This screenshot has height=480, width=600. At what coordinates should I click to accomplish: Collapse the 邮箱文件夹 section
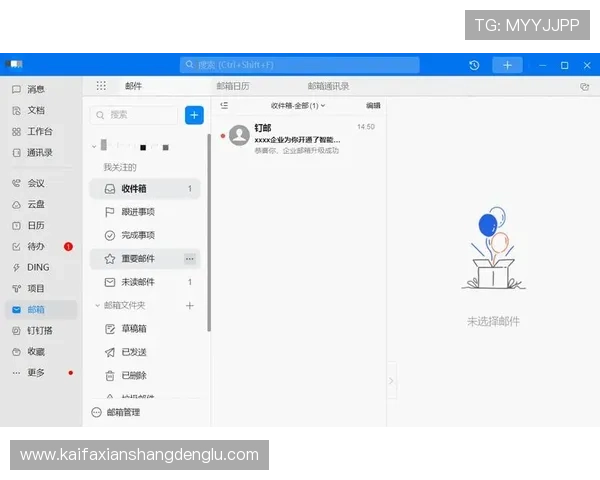97,305
